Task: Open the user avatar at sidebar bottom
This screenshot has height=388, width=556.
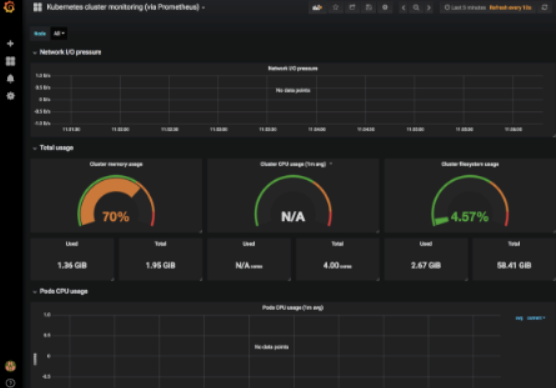Action: tap(10, 366)
